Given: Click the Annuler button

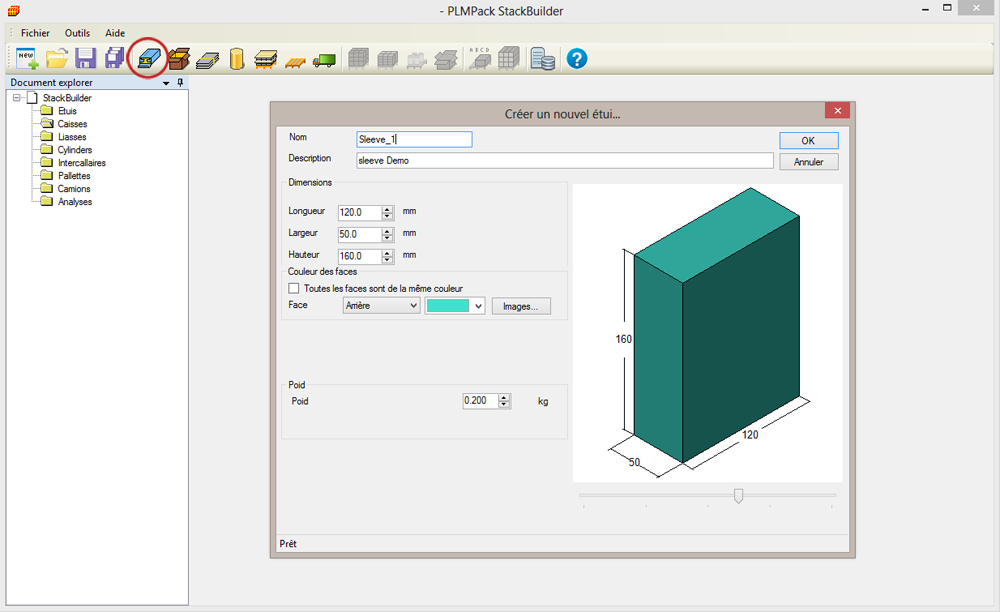Looking at the screenshot, I should (808, 162).
